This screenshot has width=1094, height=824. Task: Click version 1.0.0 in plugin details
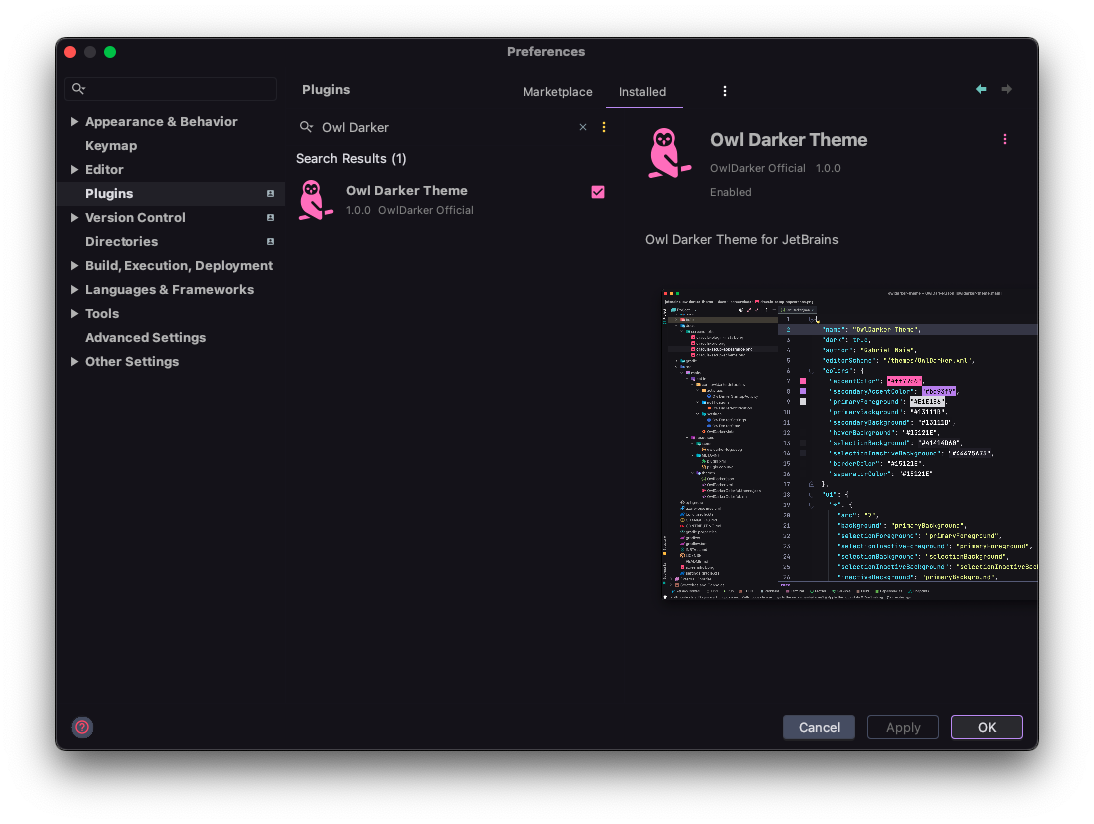click(x=828, y=168)
